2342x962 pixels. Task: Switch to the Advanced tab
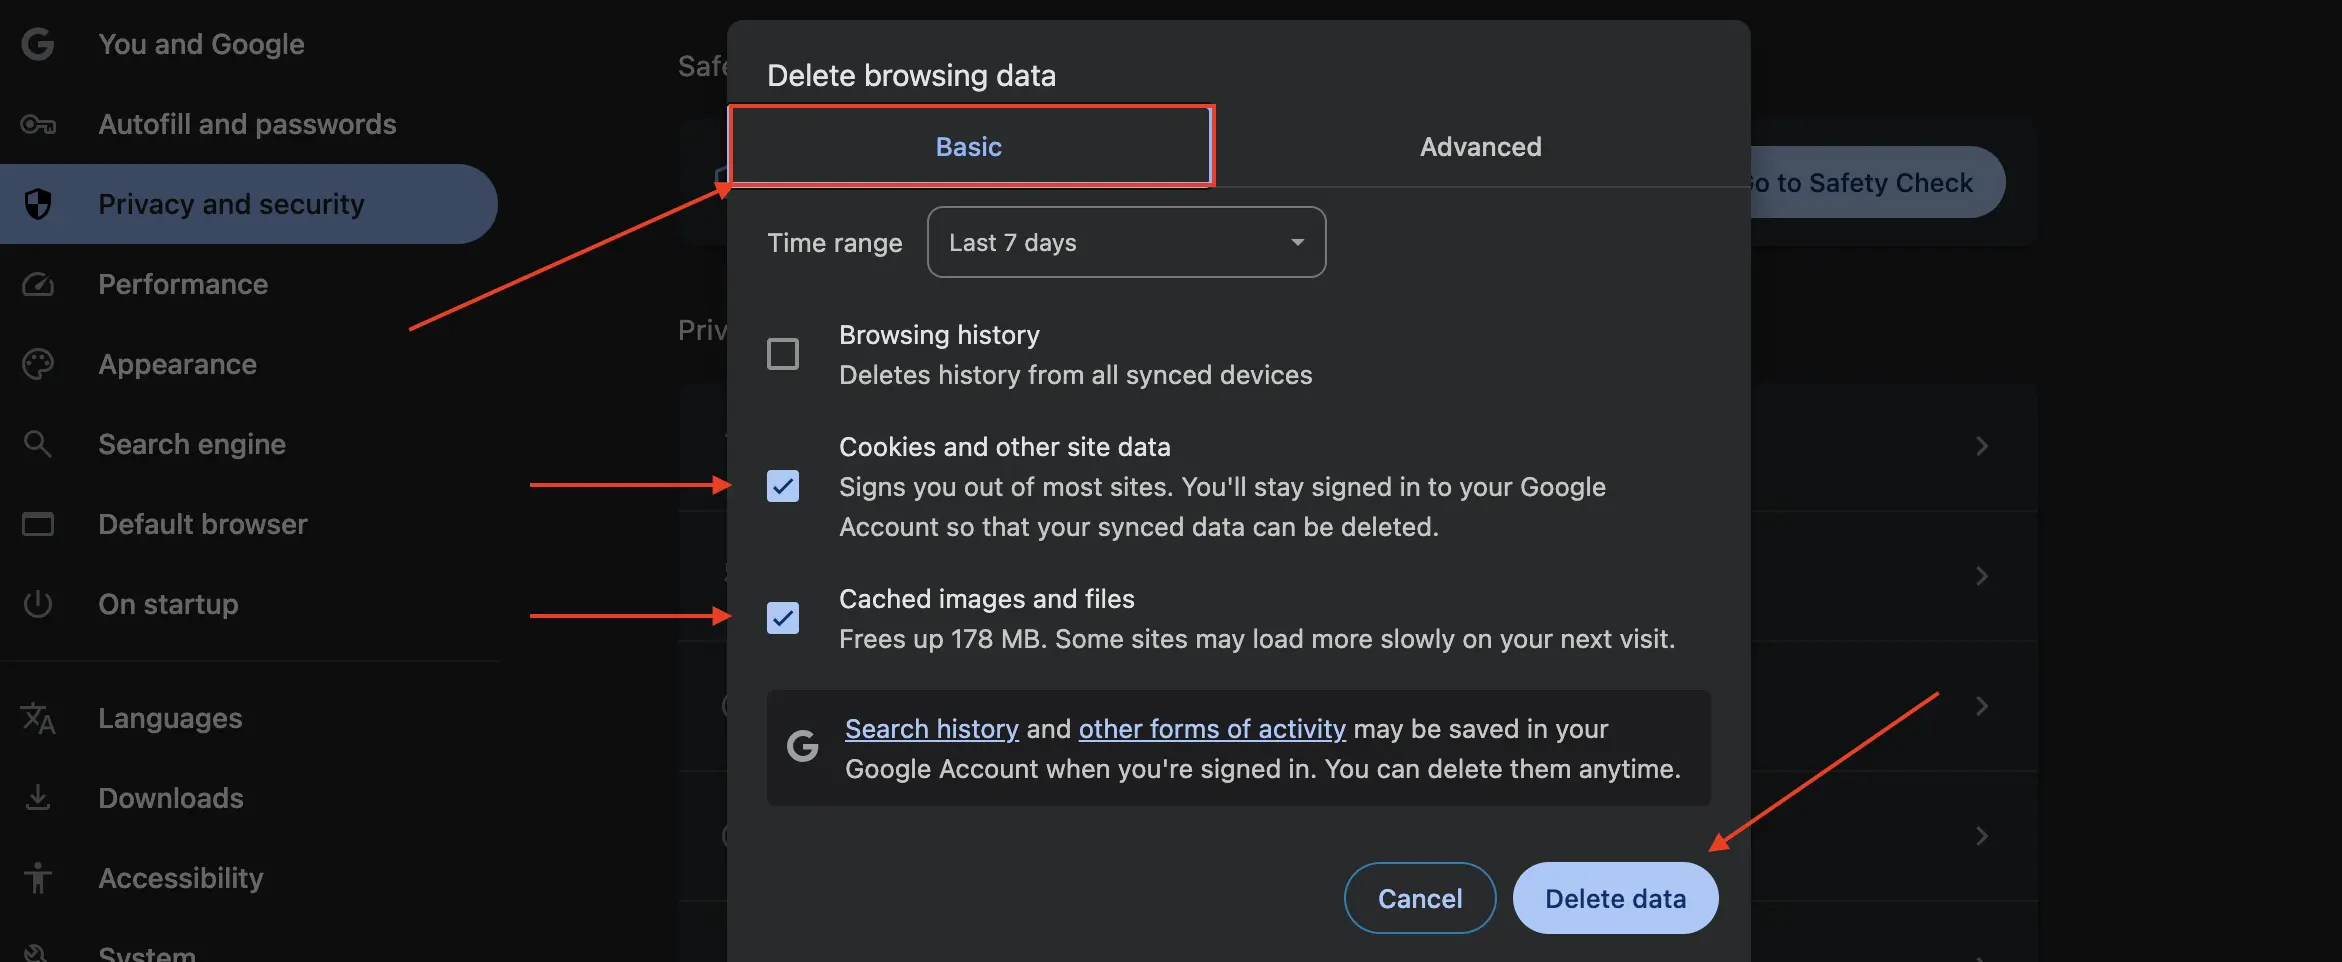click(x=1480, y=146)
